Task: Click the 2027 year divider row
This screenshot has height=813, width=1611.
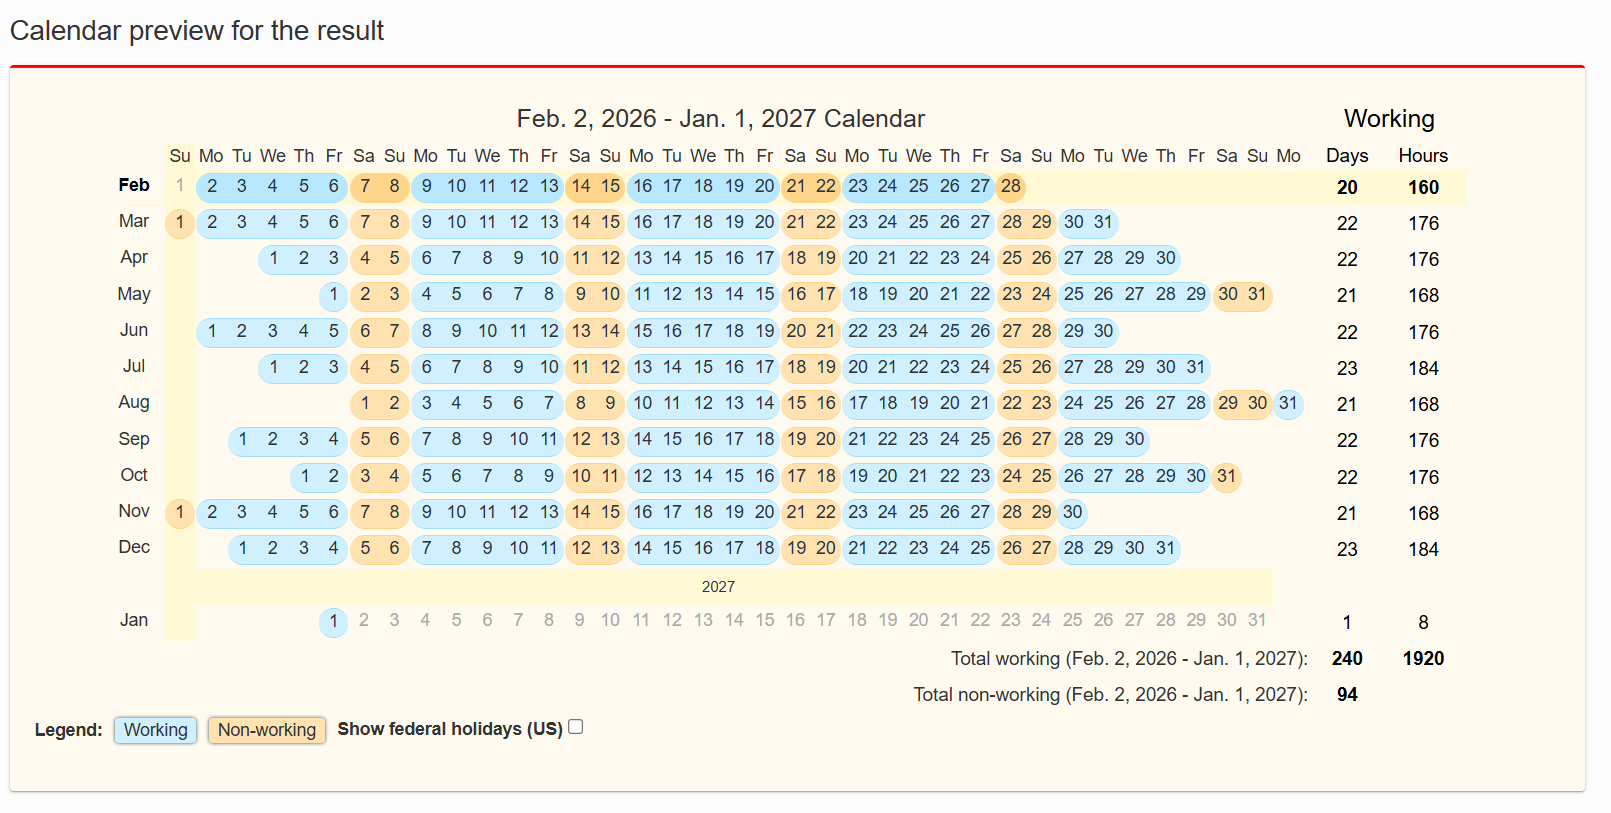Action: tap(718, 587)
